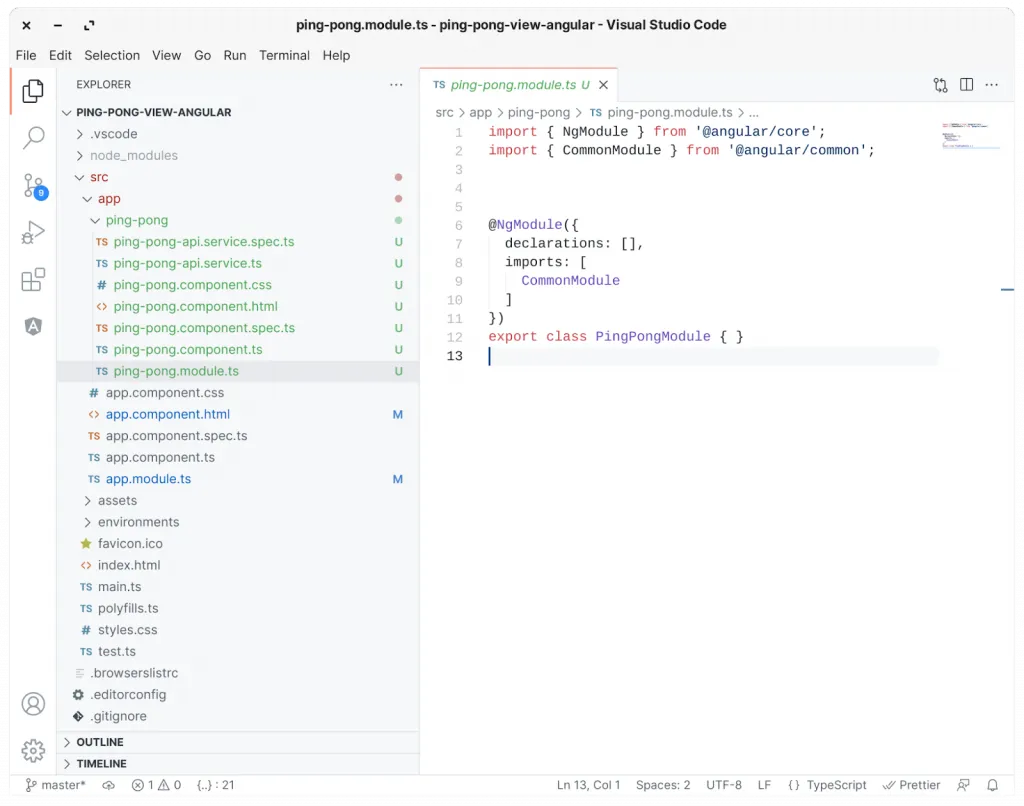Open the .editorconfig file
Screen dimensions: 1024x806
coord(238,694)
